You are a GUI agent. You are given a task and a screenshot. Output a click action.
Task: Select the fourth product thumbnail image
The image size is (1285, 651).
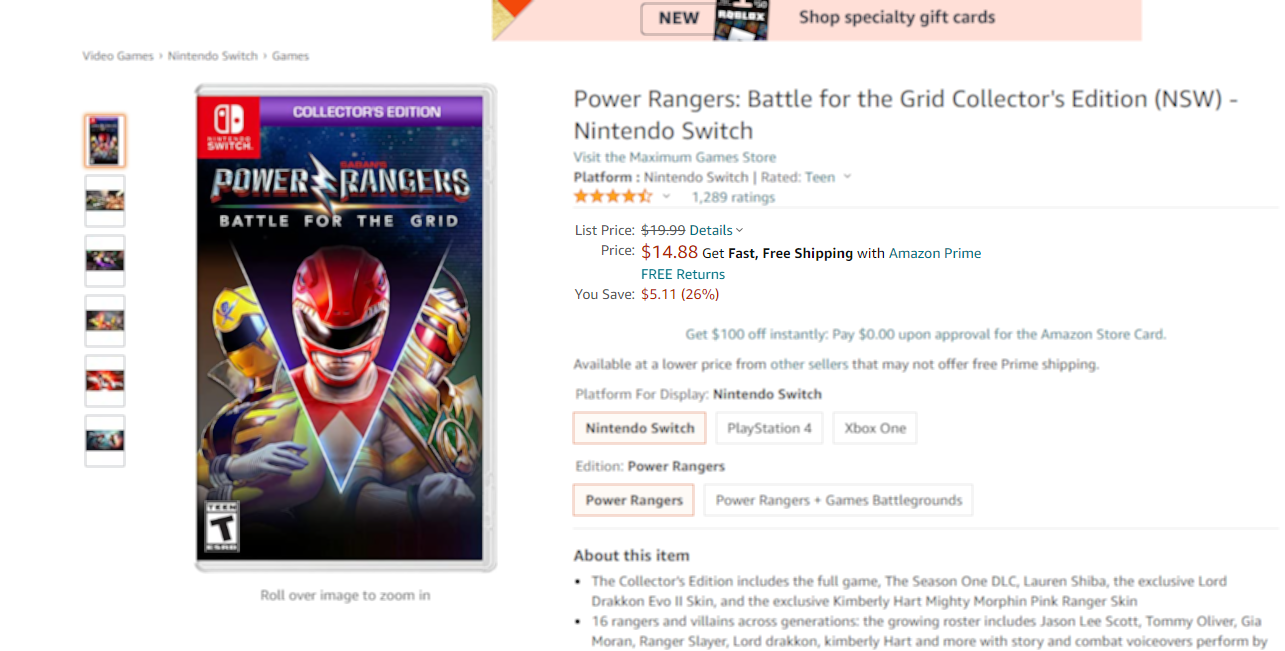click(x=105, y=320)
